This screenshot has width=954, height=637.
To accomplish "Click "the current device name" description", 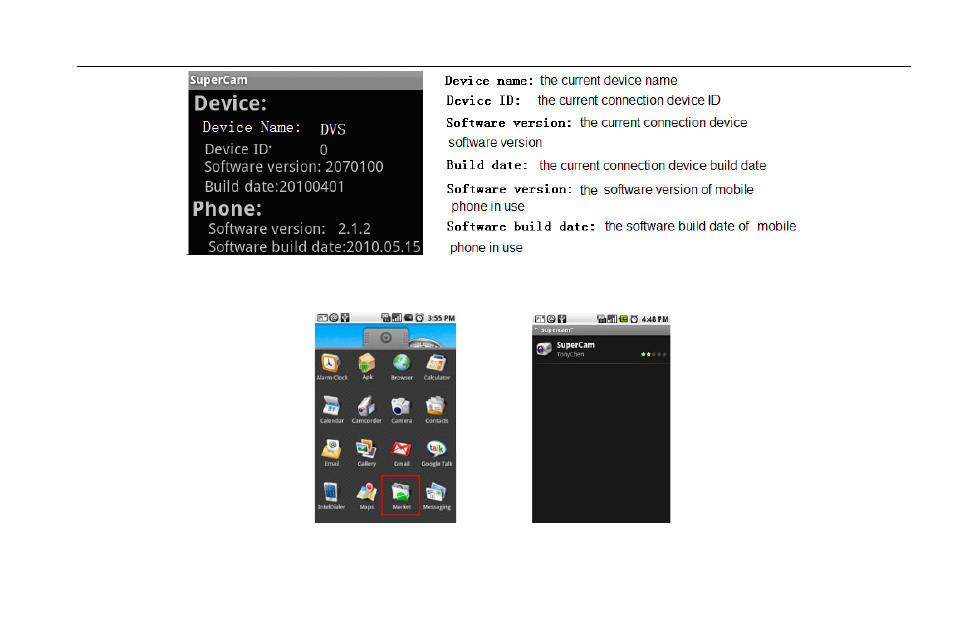I will [608, 80].
